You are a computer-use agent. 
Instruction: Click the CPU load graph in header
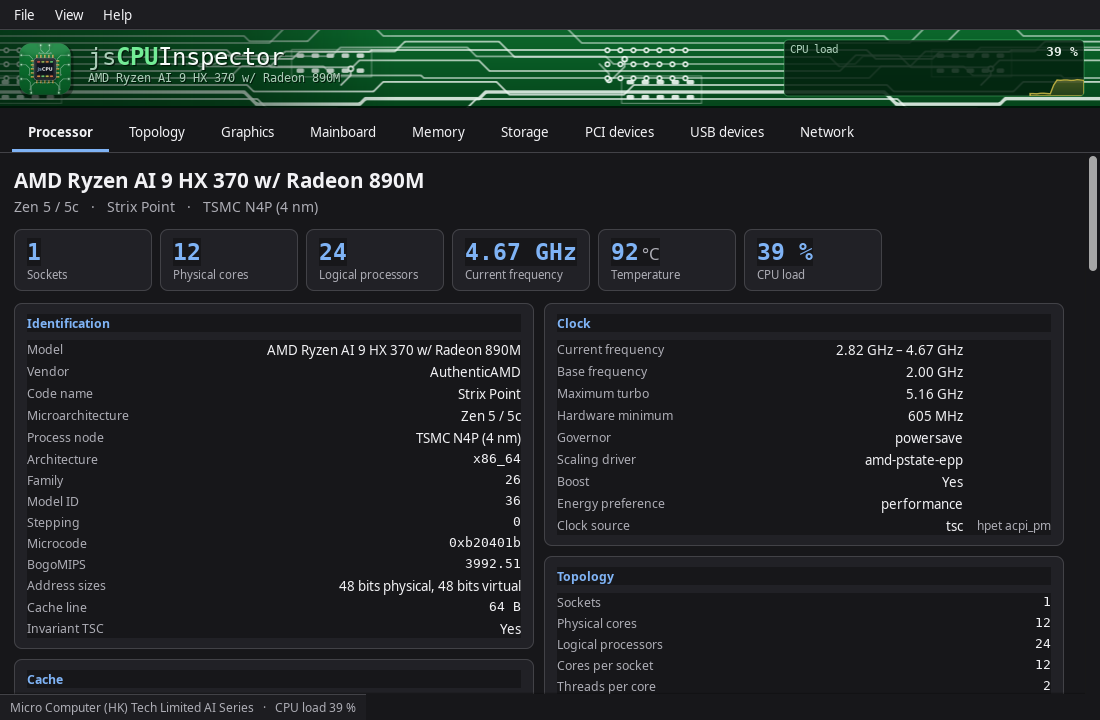934,69
